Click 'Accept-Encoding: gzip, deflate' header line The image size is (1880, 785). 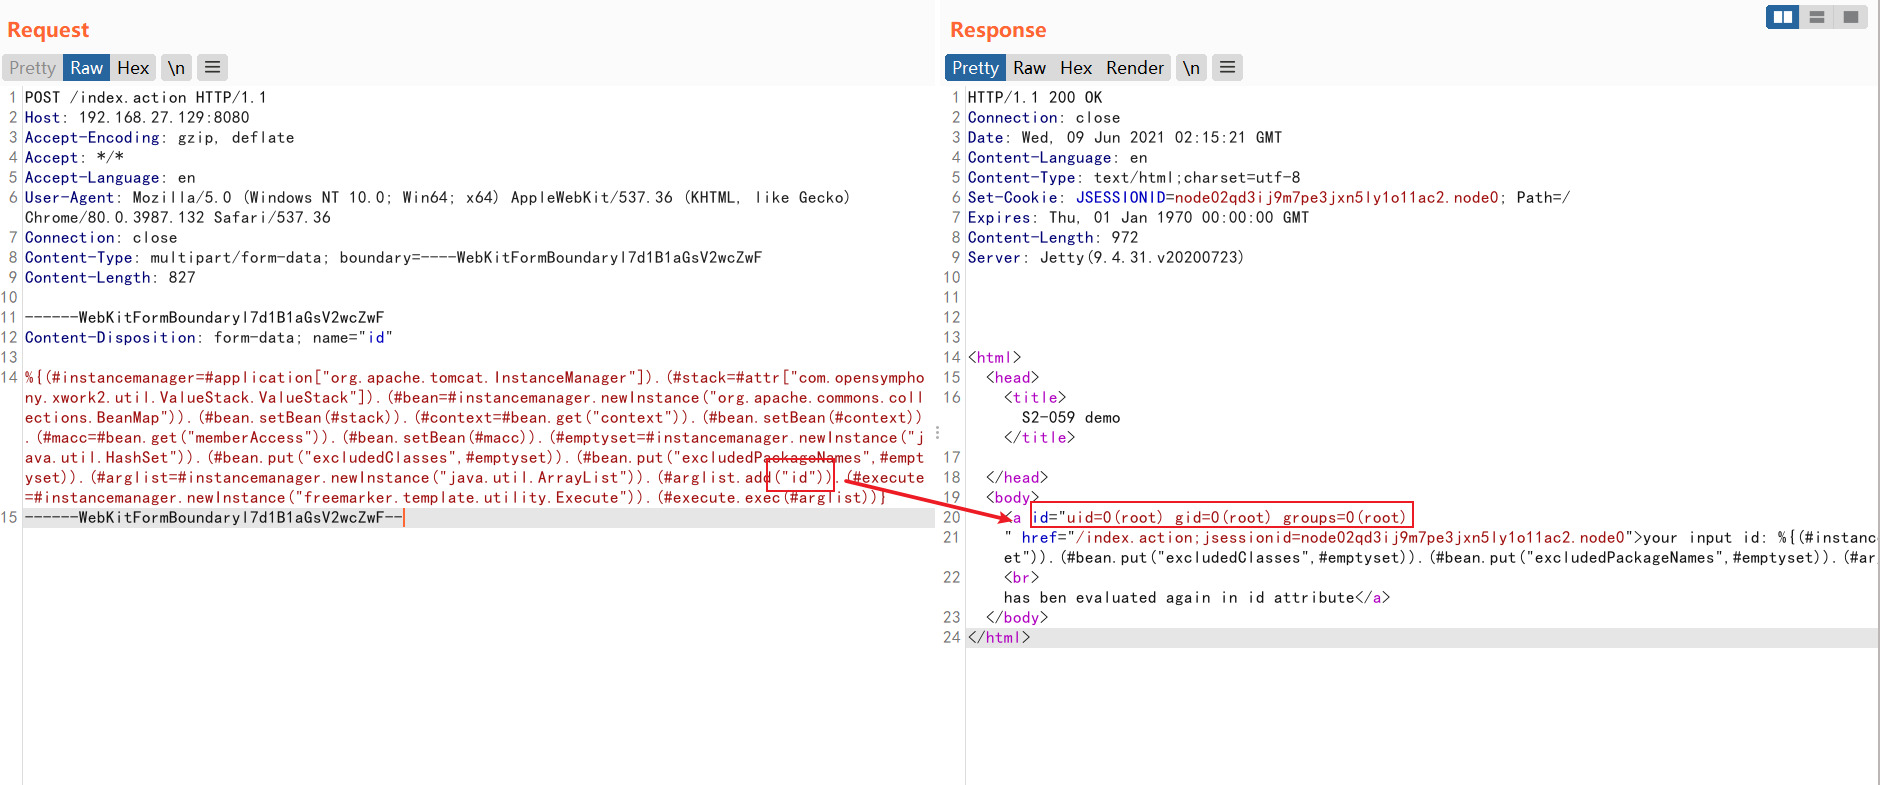pos(160,137)
